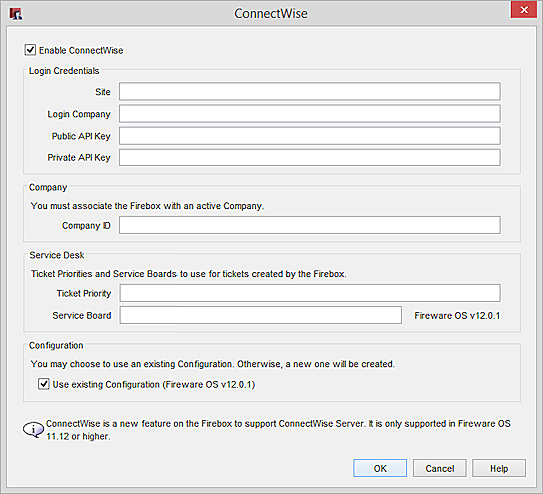
Task: Click the Ticket Priority field
Action: click(310, 293)
